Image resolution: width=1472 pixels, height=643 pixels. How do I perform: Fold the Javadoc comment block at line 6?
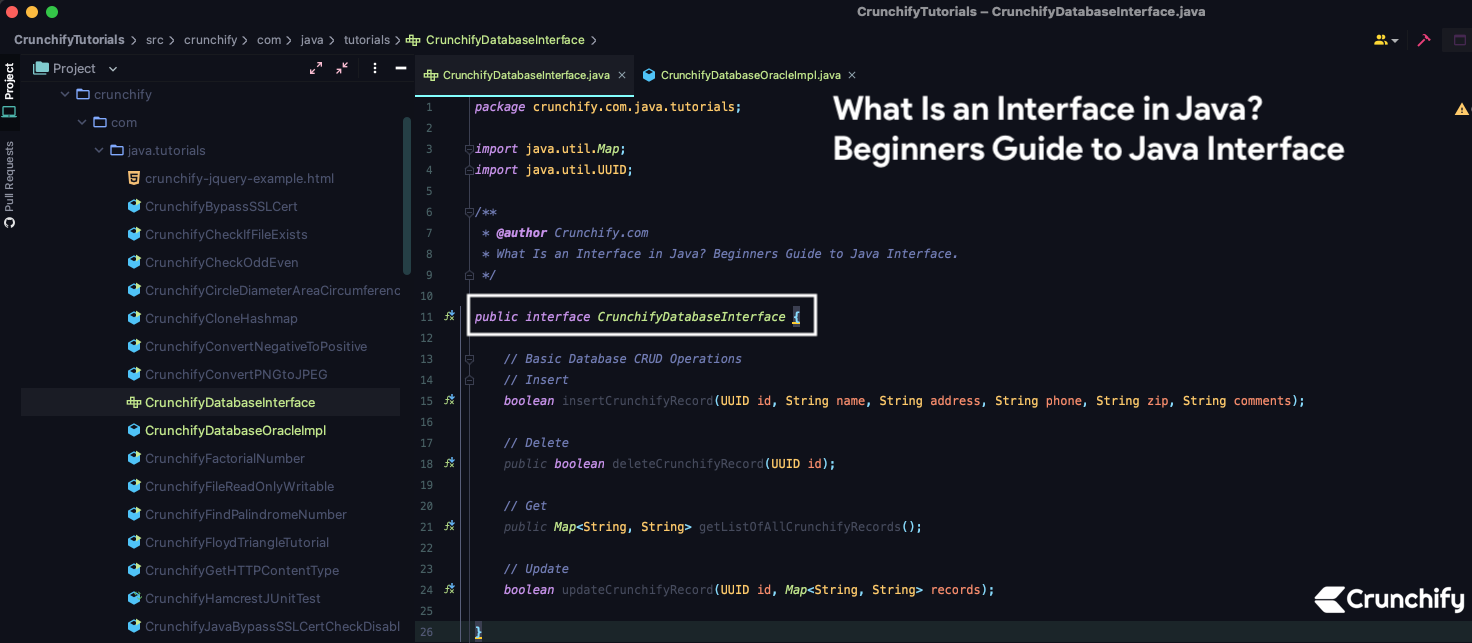pyautogui.click(x=468, y=212)
